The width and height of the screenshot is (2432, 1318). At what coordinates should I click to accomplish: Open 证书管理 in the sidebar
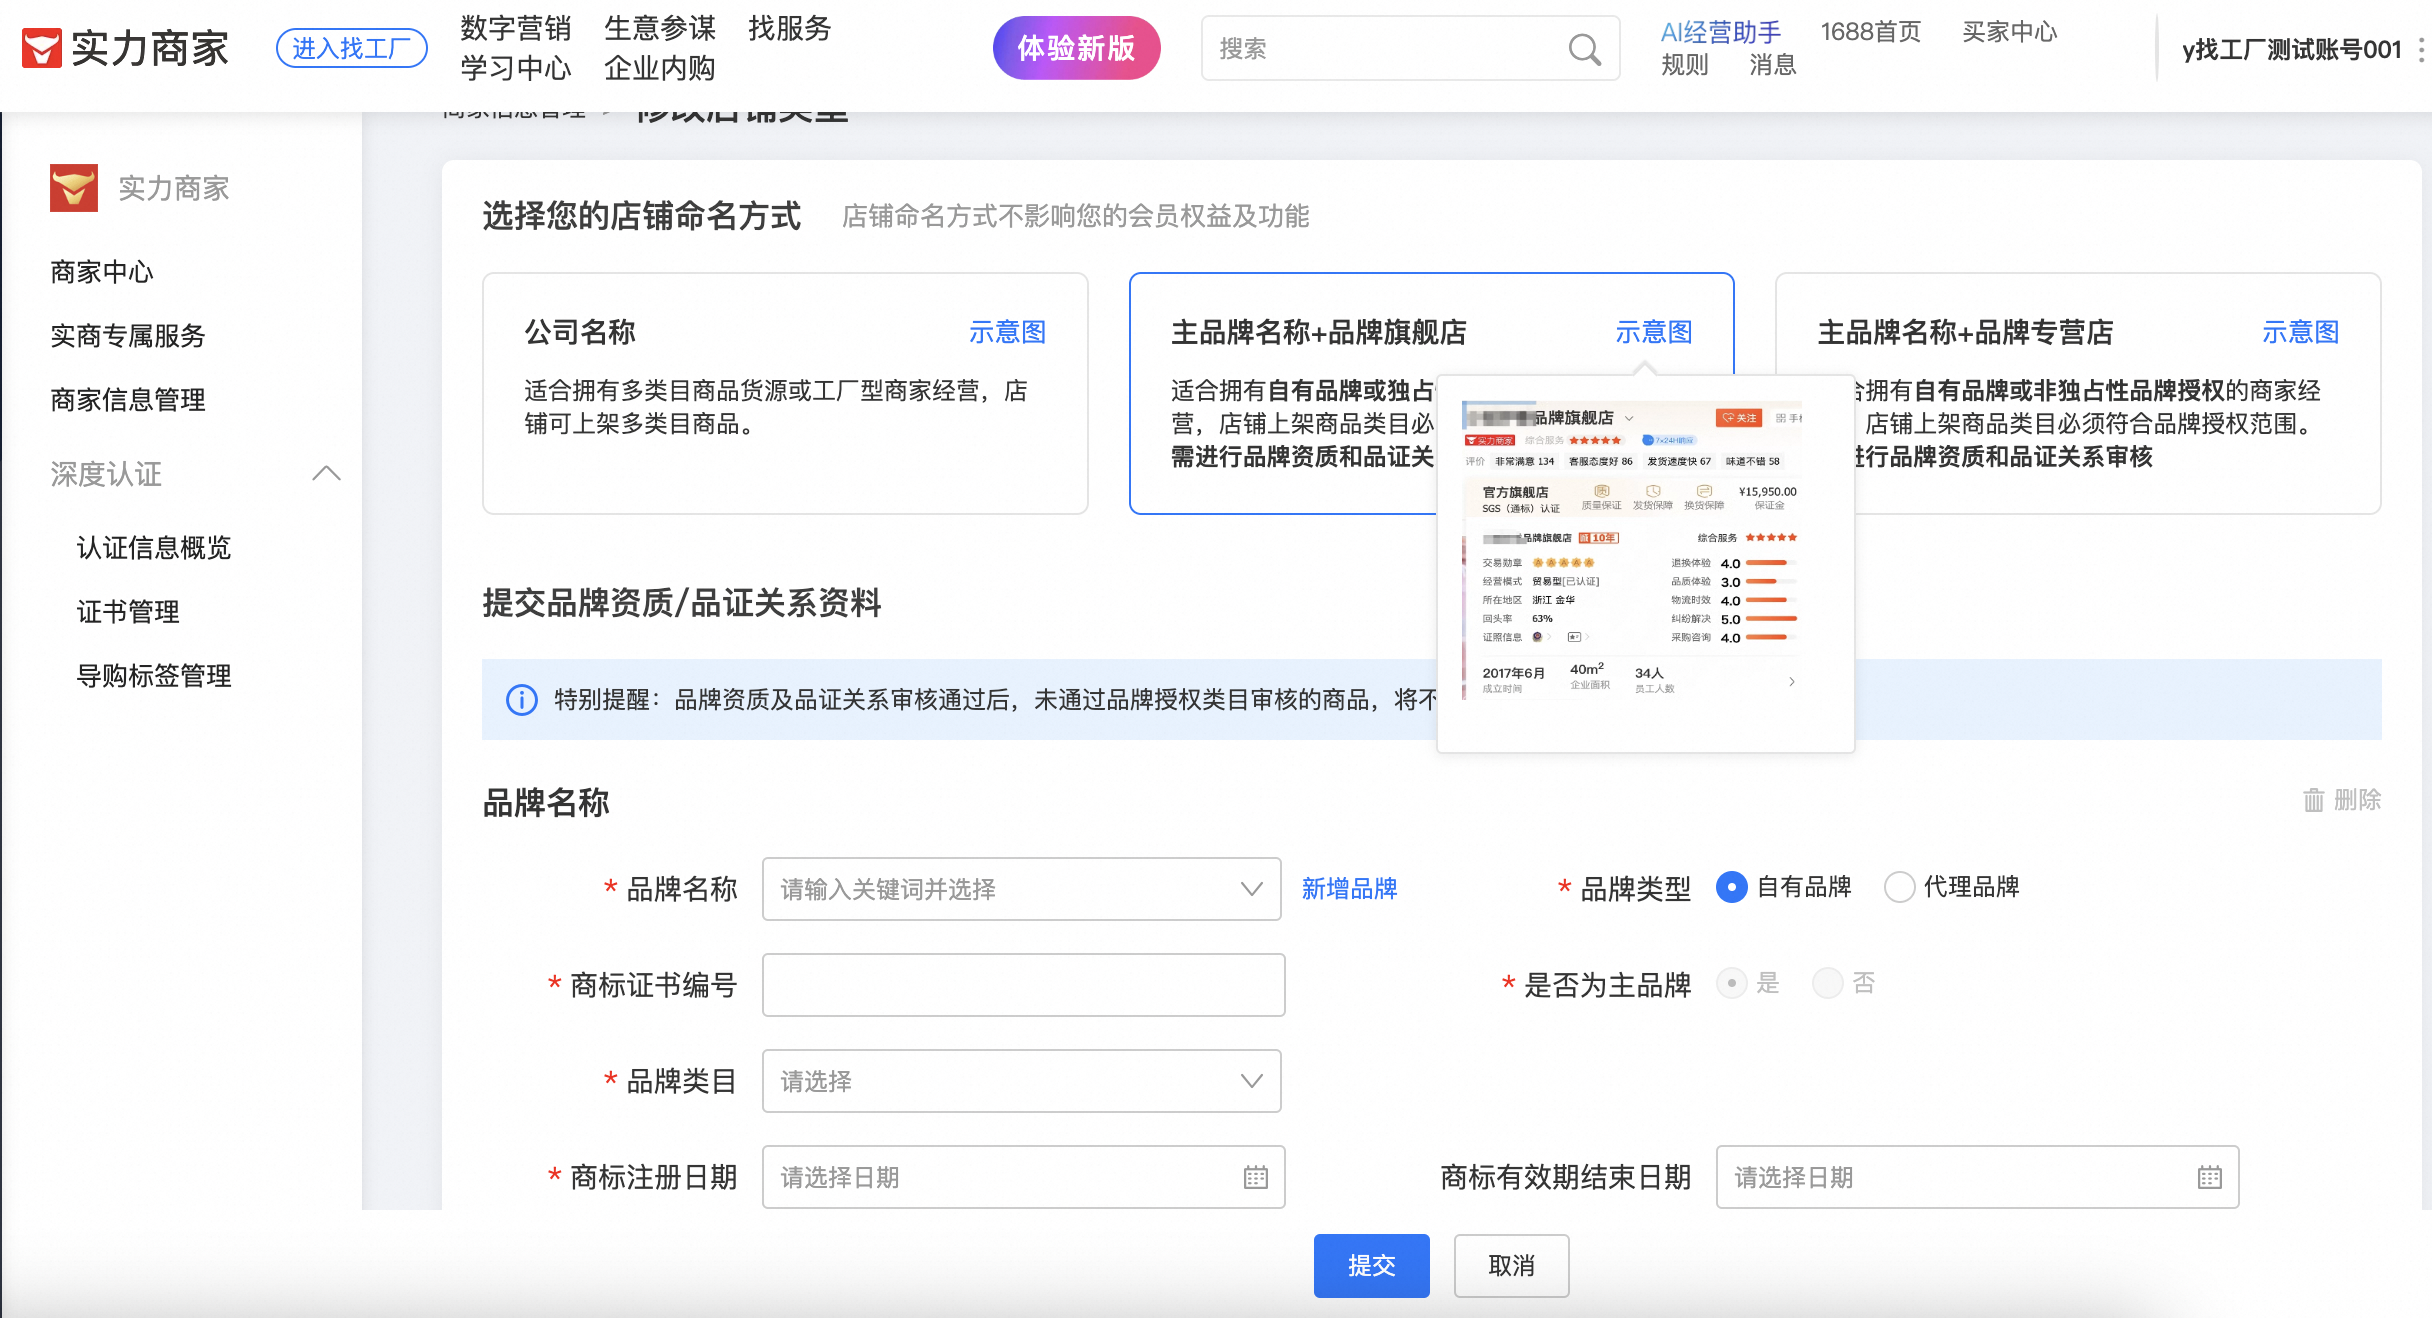pyautogui.click(x=128, y=612)
